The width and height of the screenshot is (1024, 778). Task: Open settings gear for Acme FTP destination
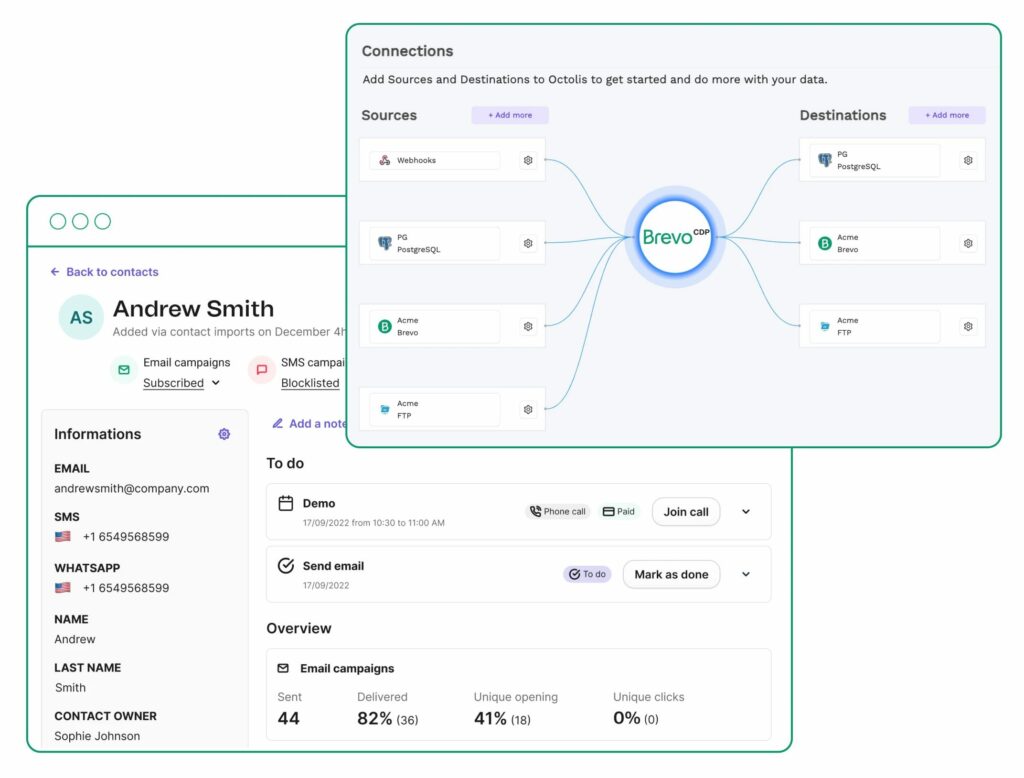point(968,326)
